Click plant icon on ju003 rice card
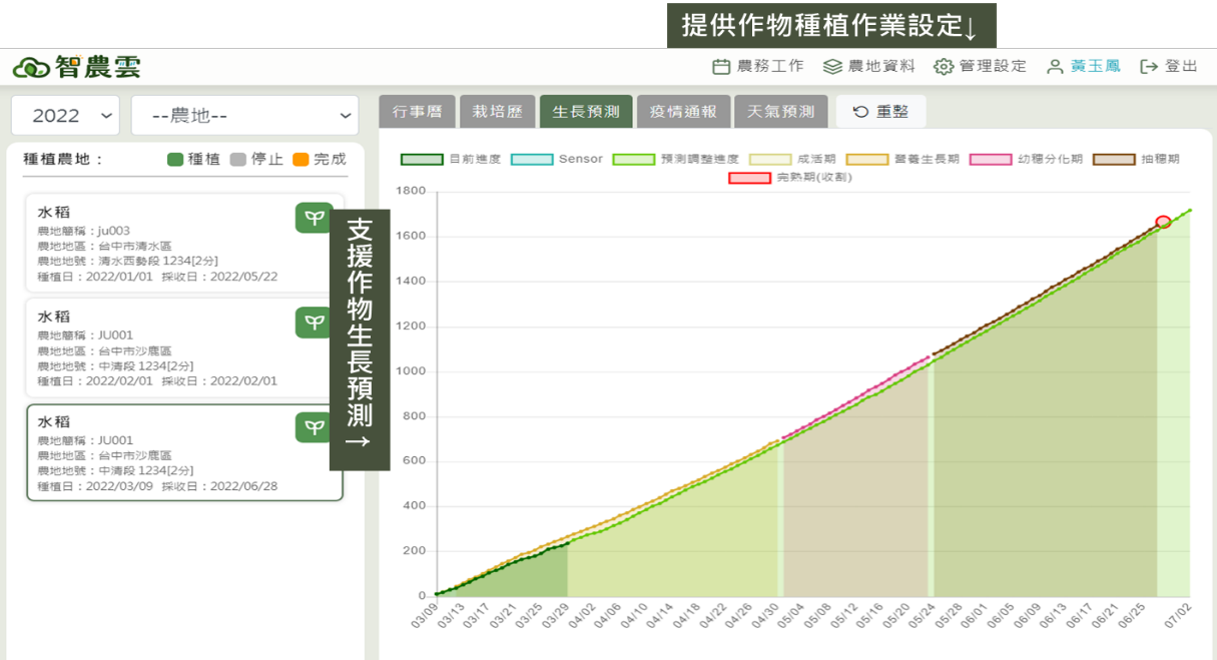The image size is (1217, 660). click(x=314, y=217)
